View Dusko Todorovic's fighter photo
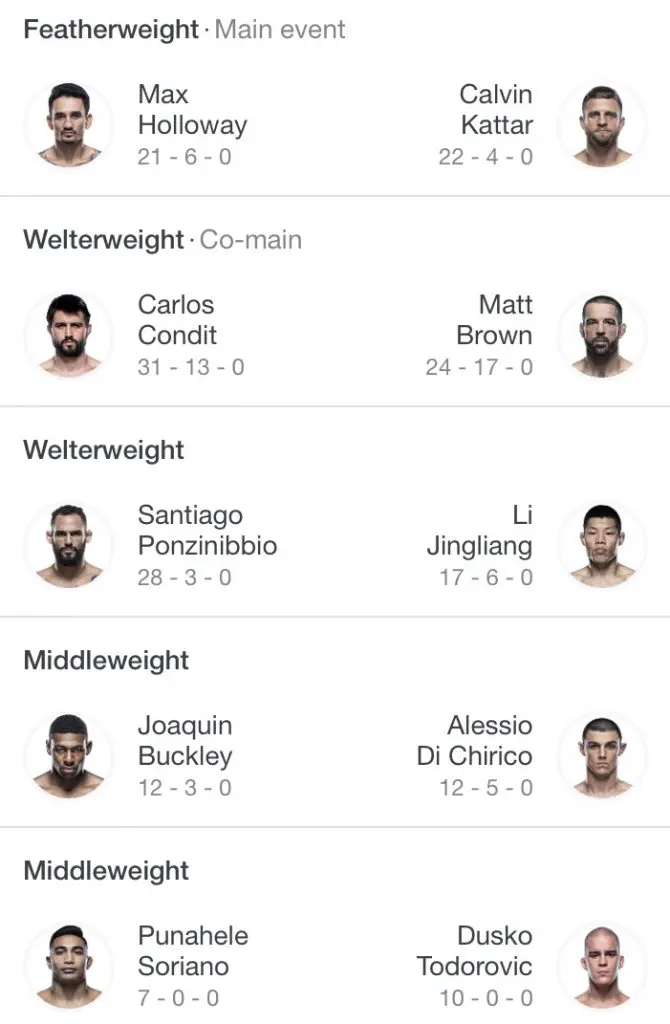Viewport: 670px width, 1024px height. point(601,966)
